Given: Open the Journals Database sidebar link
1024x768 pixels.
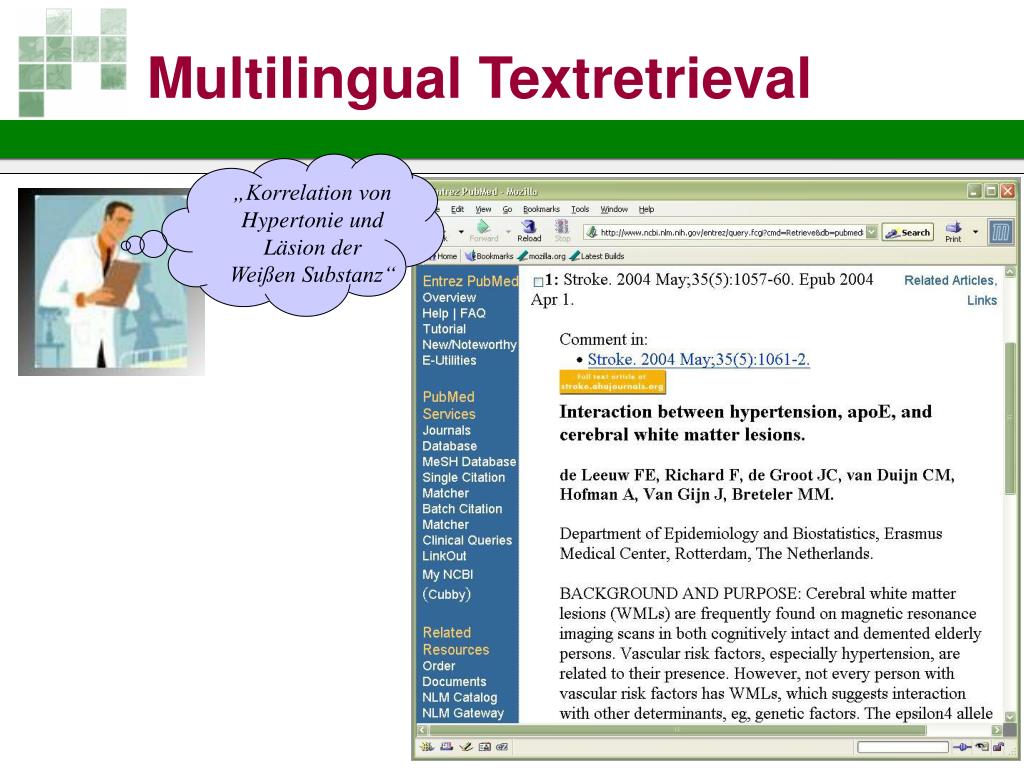Looking at the screenshot, I should click(x=449, y=438).
